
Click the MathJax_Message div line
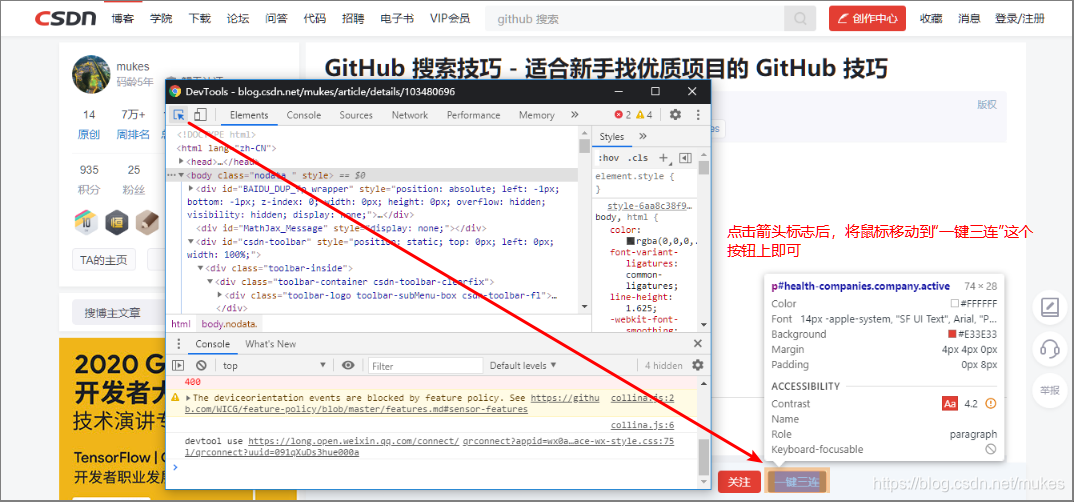click(341, 228)
